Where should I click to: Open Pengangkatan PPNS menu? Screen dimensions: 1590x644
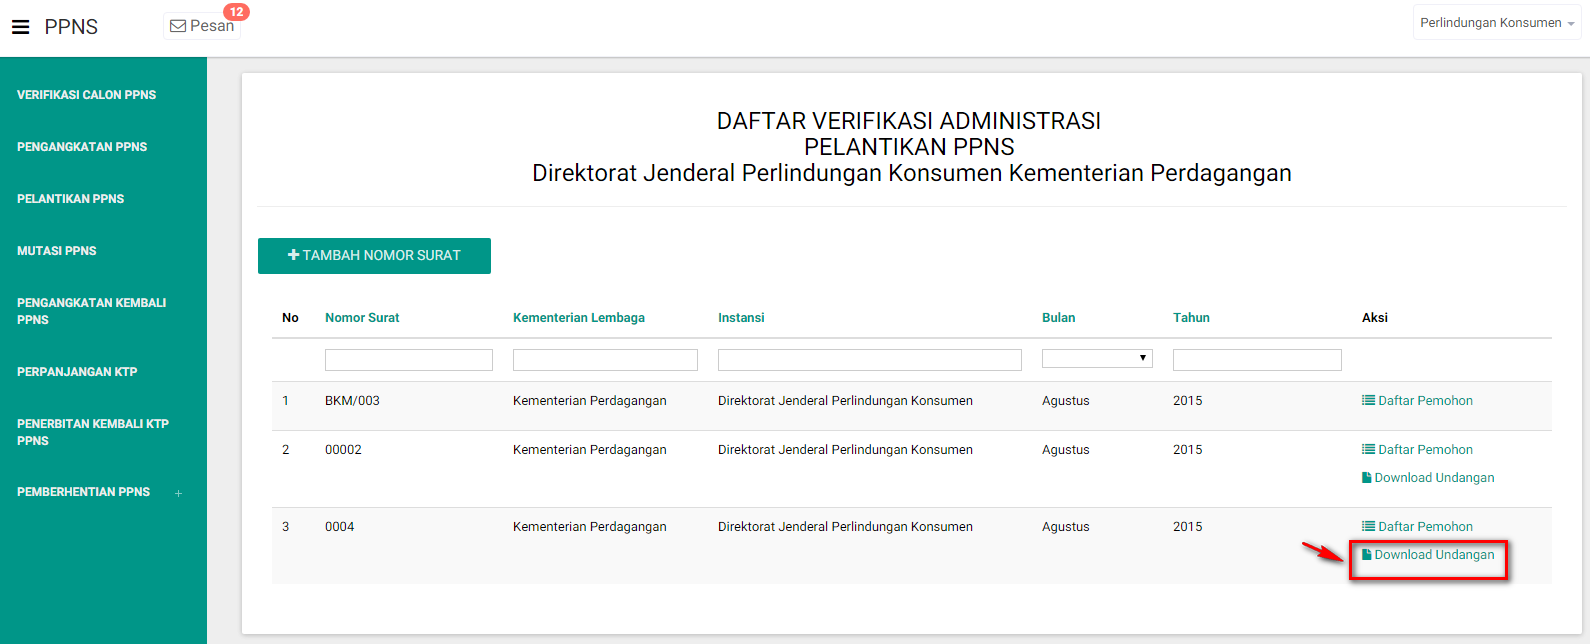click(x=82, y=147)
